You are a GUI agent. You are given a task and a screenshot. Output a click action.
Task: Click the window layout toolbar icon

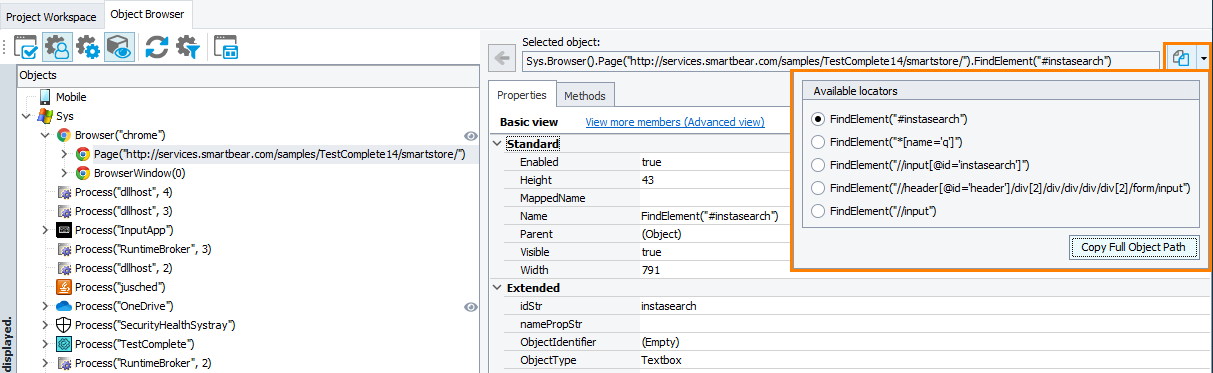click(x=226, y=48)
